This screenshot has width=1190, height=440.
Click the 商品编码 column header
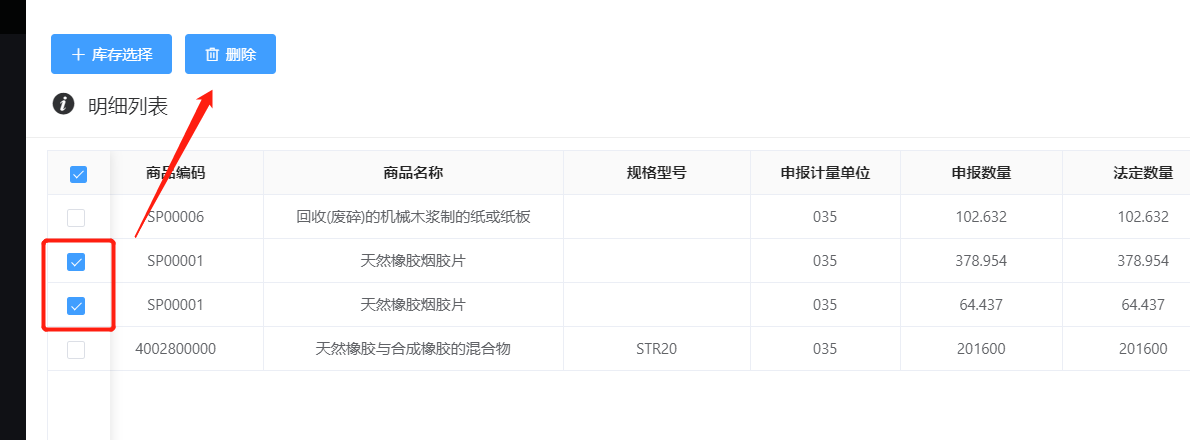176,173
